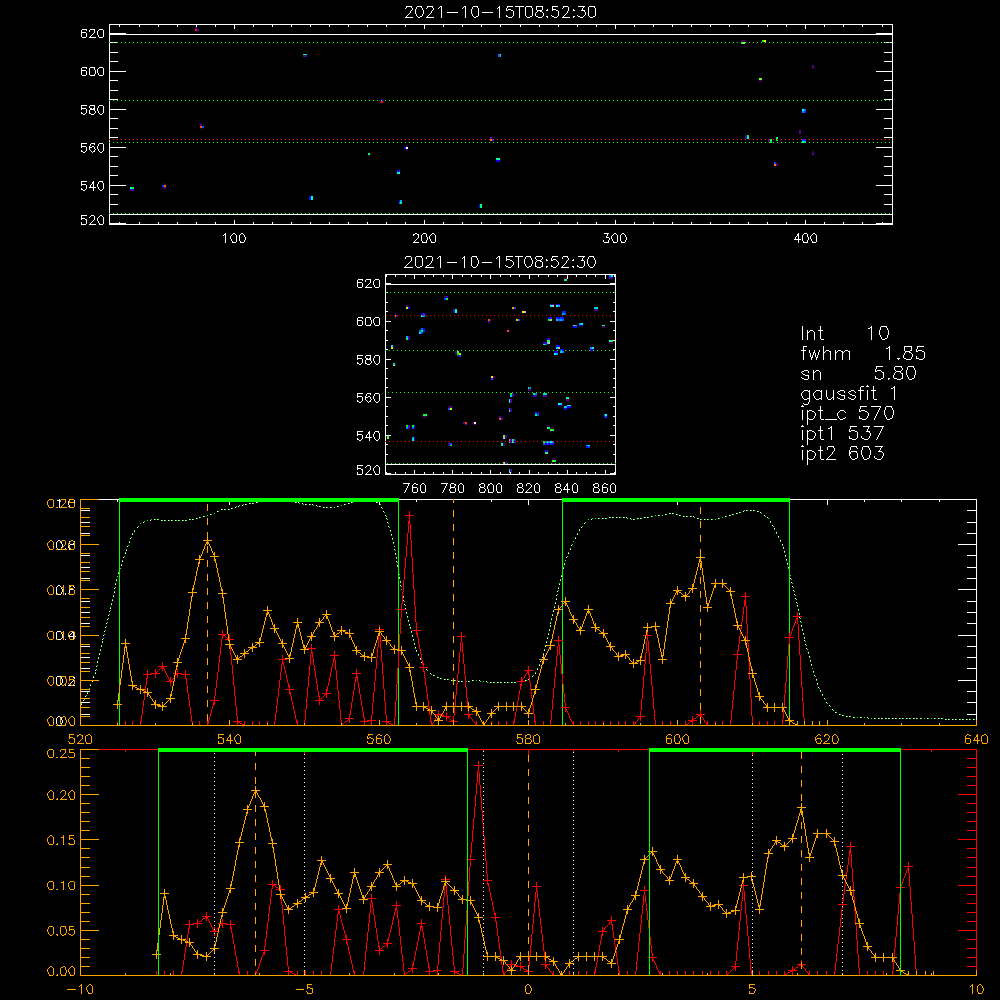Click the '0.25' y-axis label of bottom plot

pos(61,753)
